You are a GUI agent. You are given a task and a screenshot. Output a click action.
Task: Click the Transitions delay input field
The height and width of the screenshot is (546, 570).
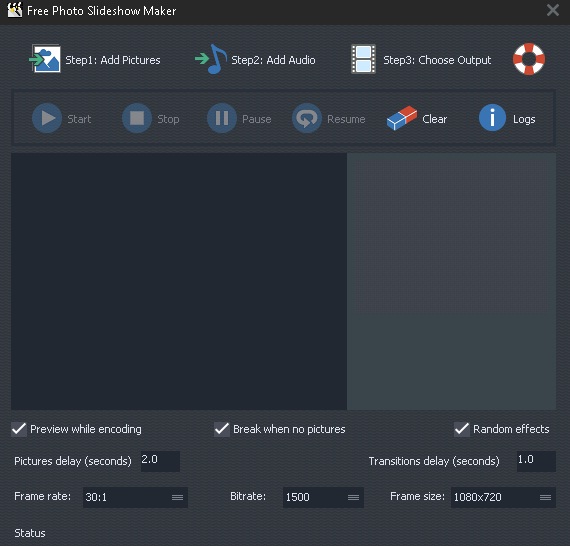(x=536, y=461)
